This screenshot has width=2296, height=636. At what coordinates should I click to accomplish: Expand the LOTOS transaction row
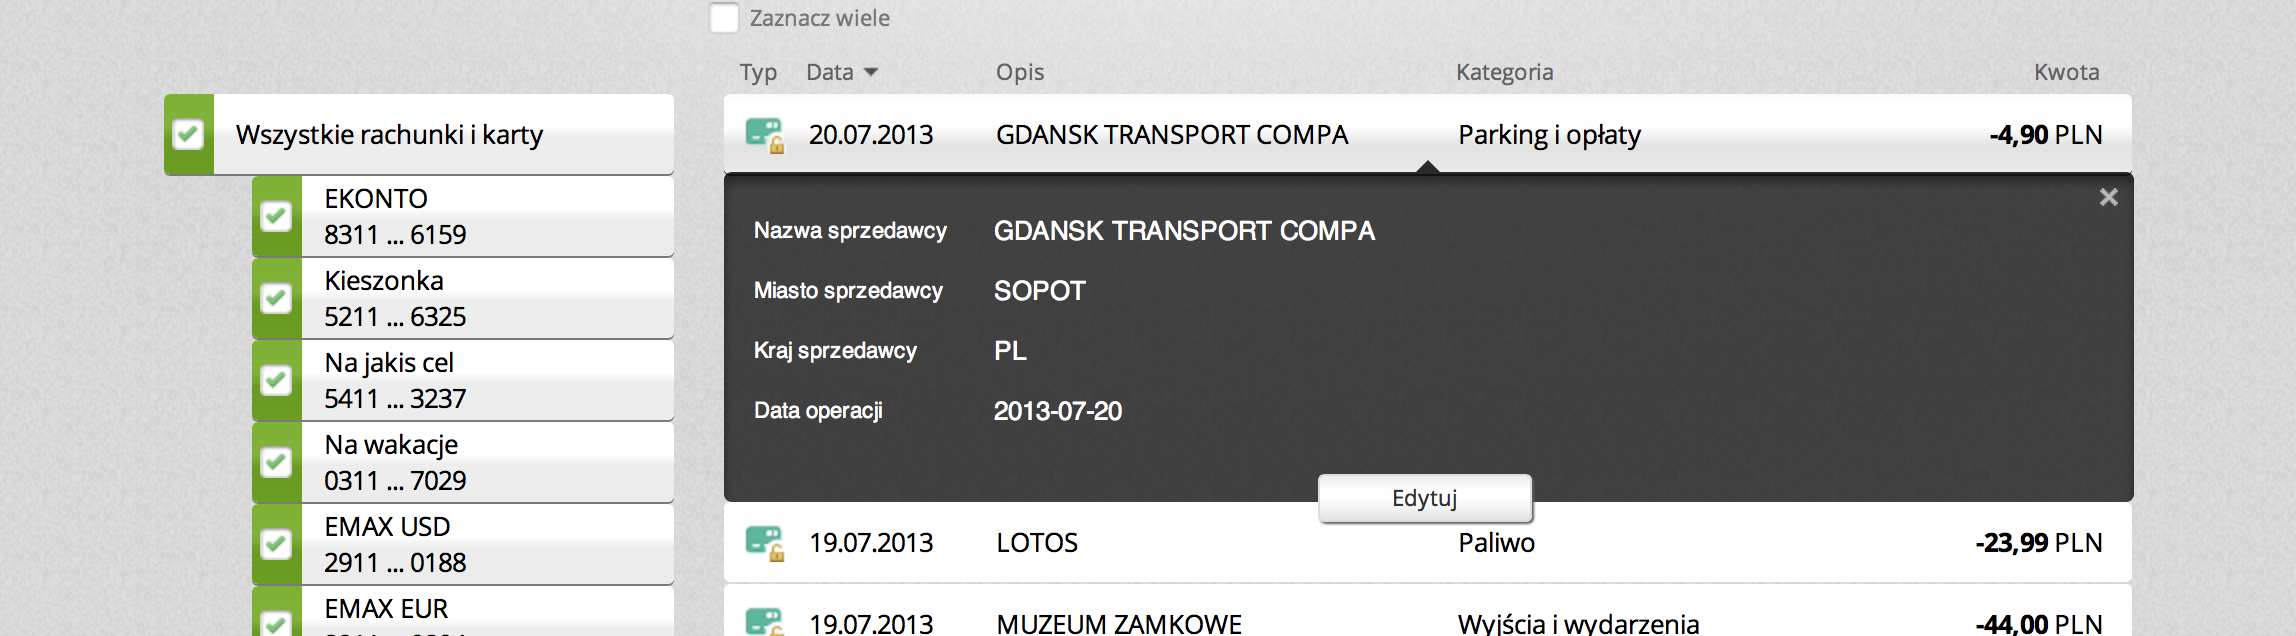(x=1037, y=543)
